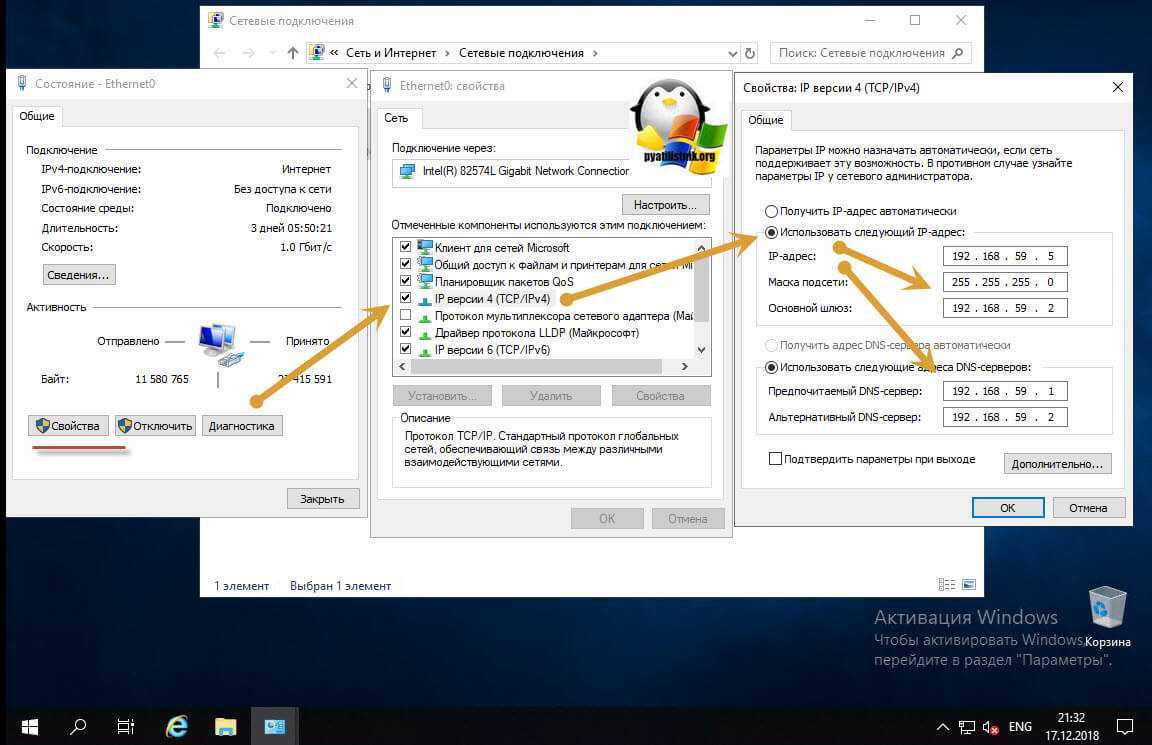The width and height of the screenshot is (1152, 745).
Task: Click the volume icon in system tray
Action: point(988,726)
